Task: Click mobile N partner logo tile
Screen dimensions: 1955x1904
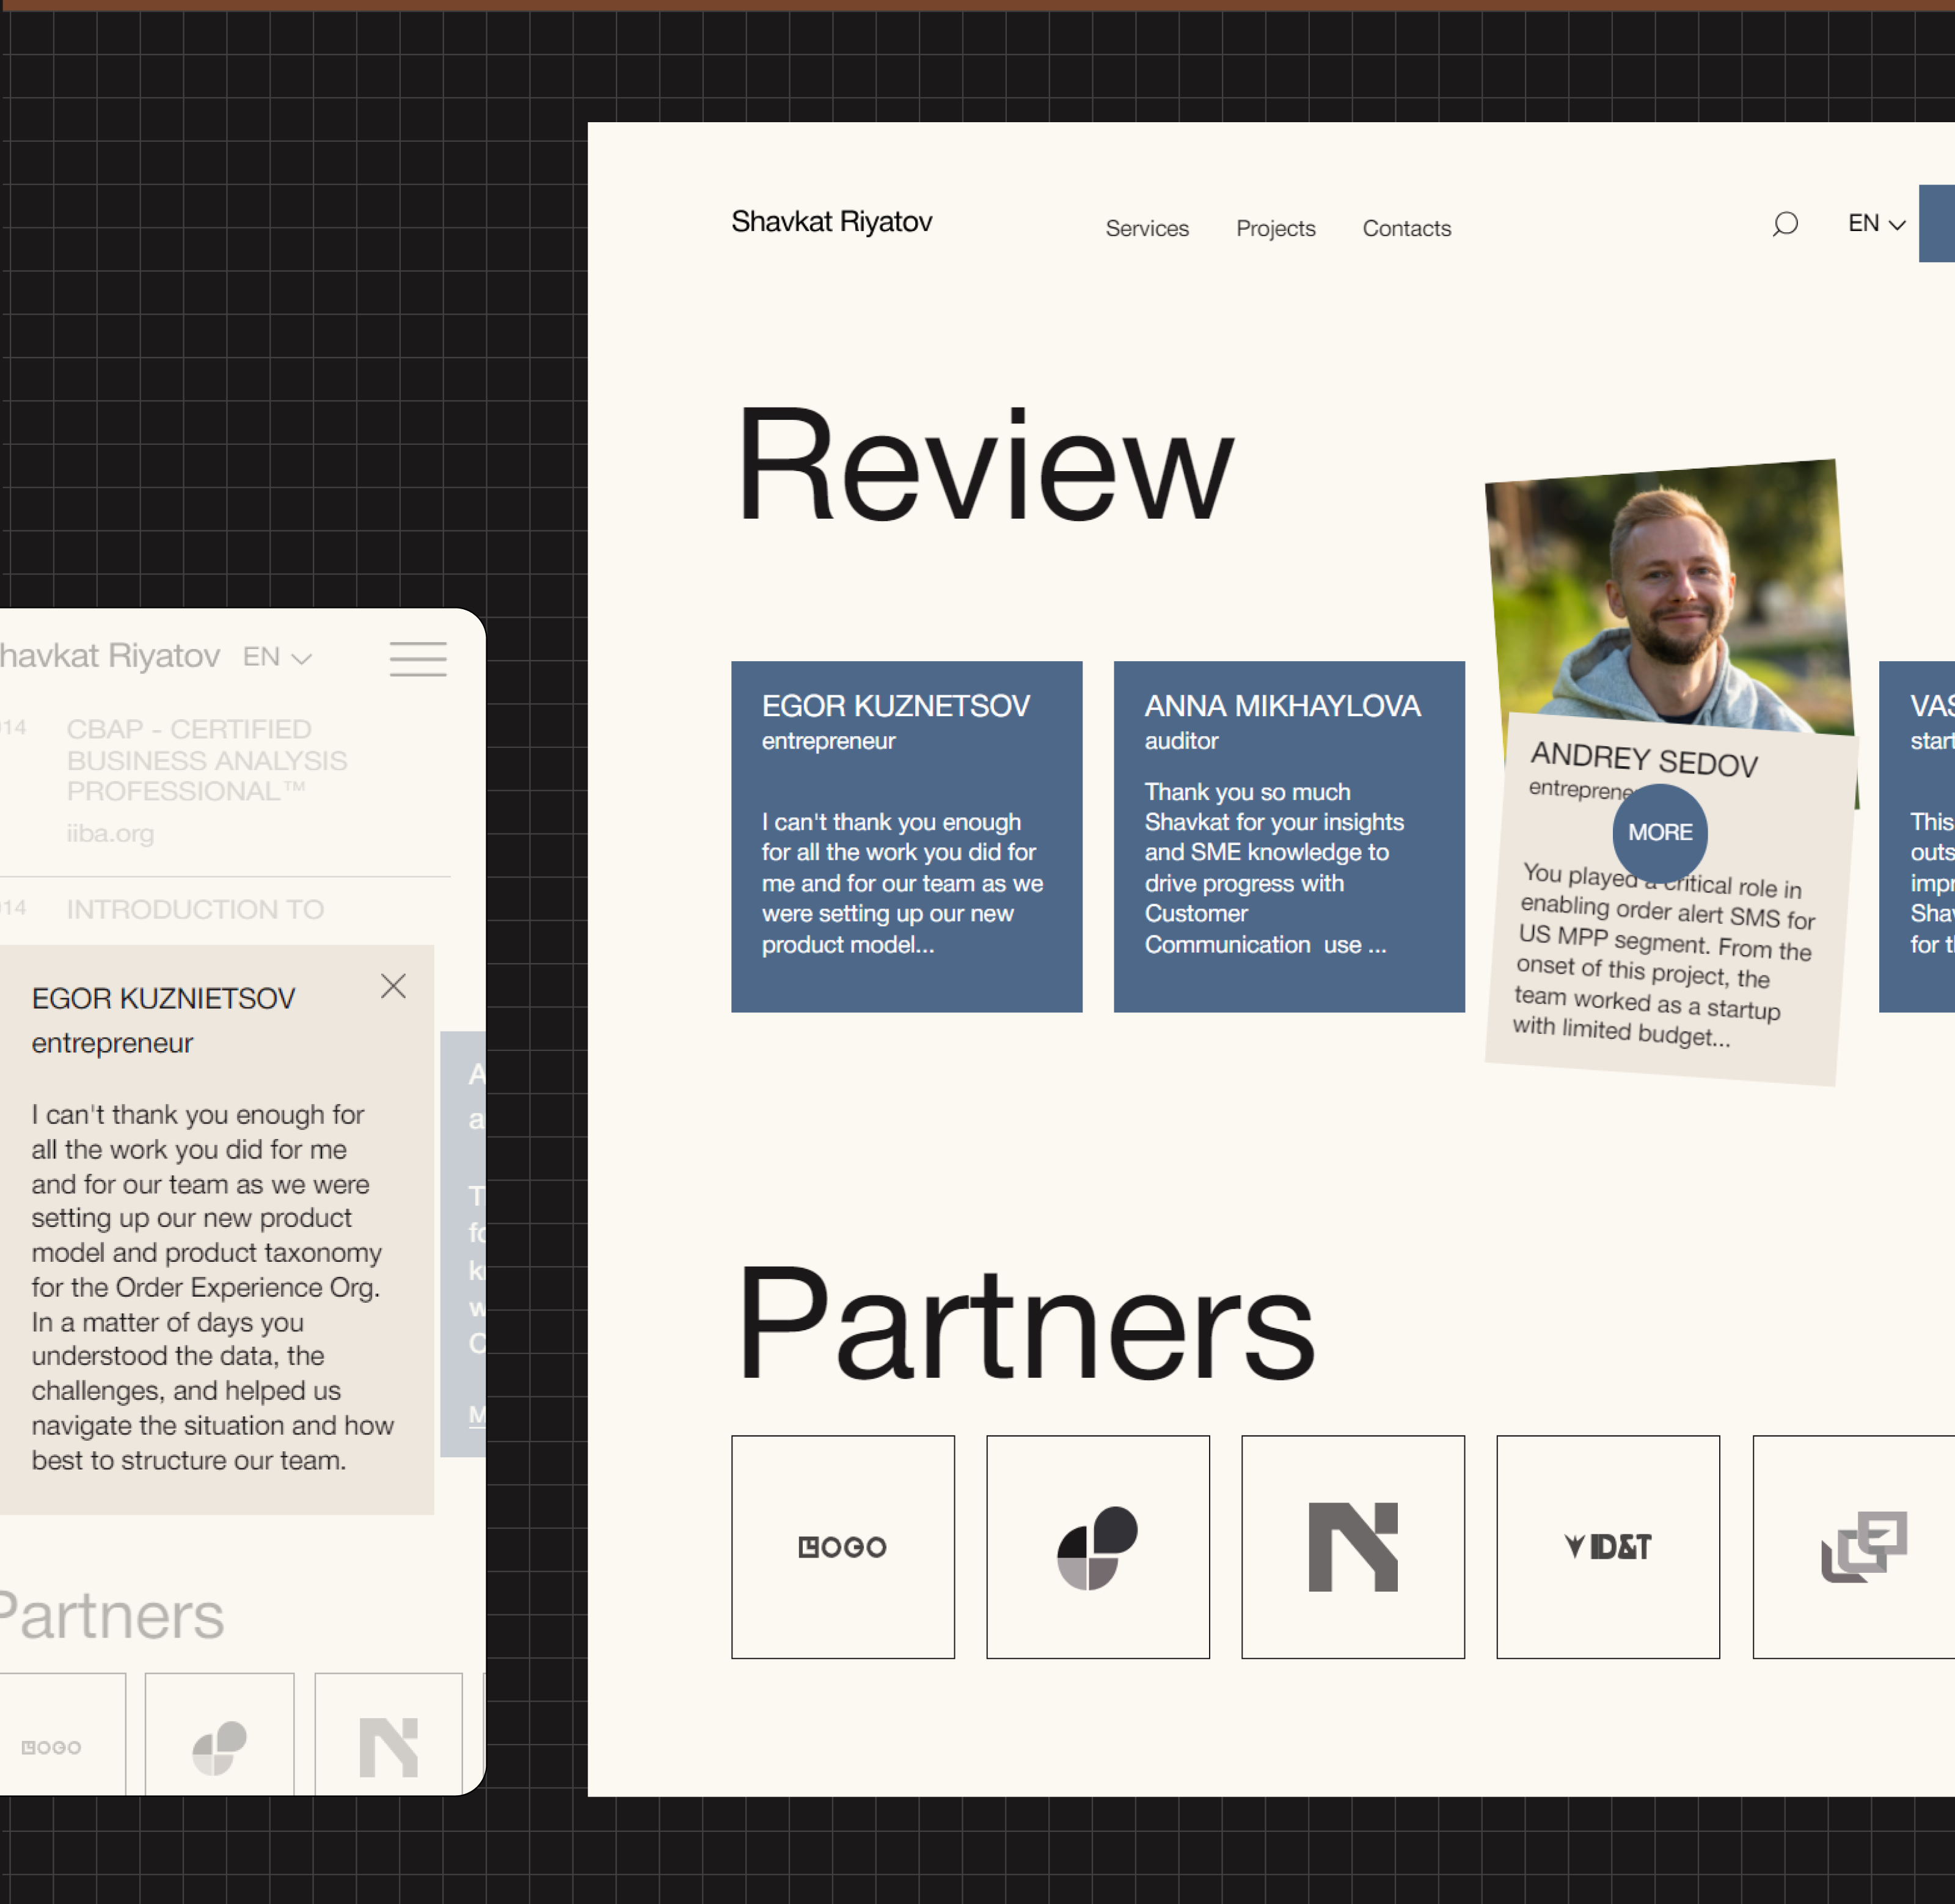Action: click(x=388, y=1746)
